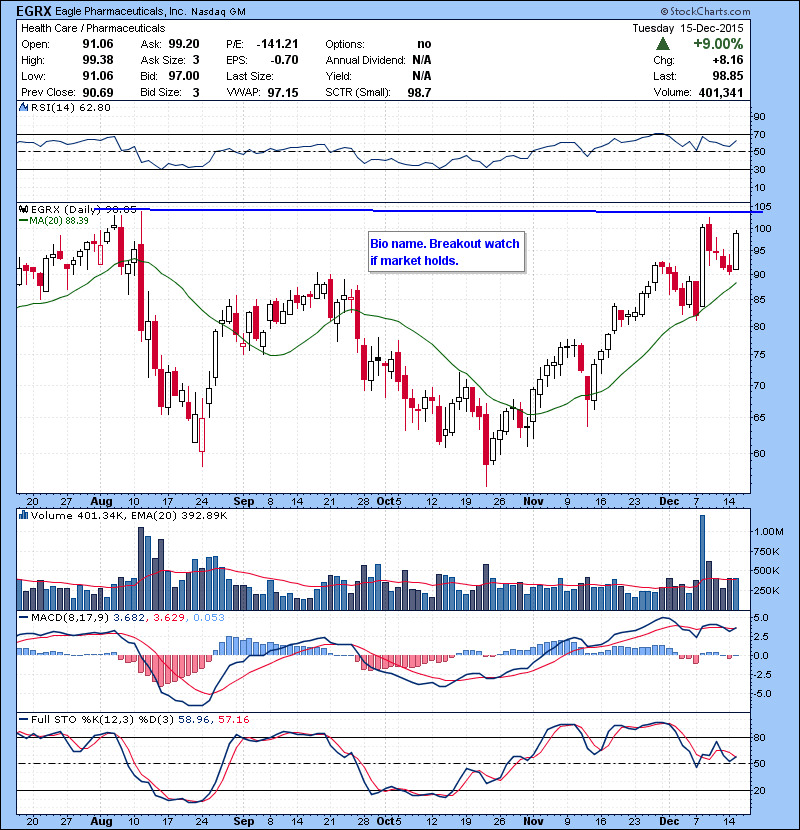Select the High value 99.38
This screenshot has height=830, width=800.
coord(98,60)
